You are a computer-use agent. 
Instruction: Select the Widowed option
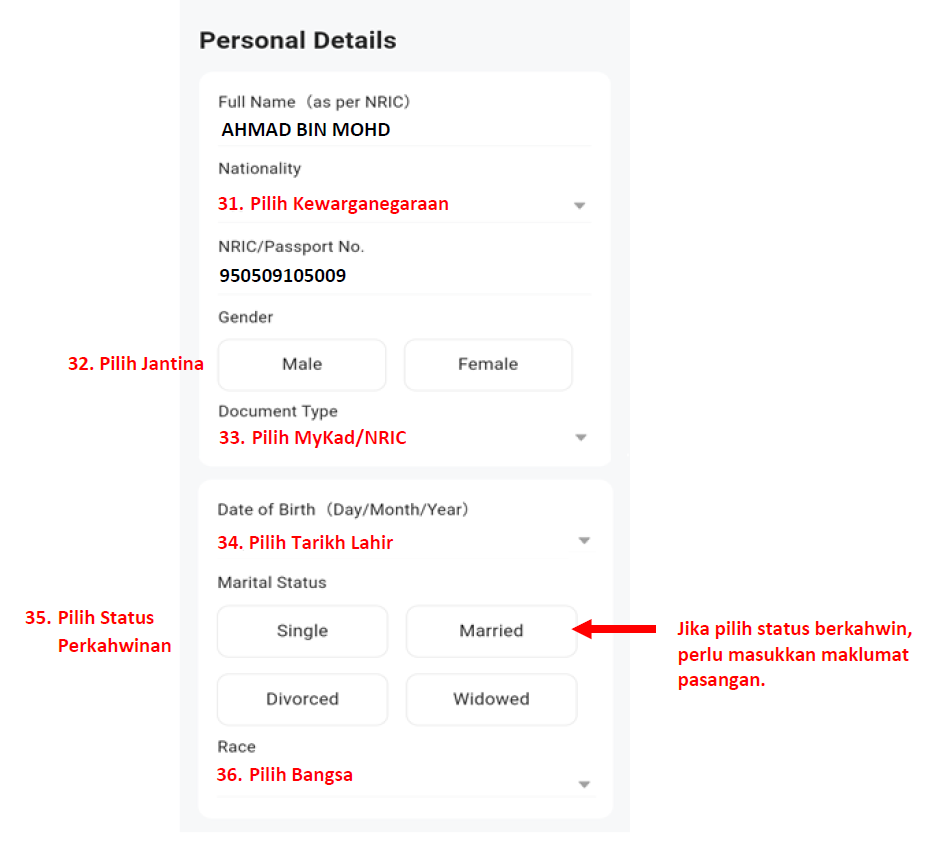(x=491, y=699)
